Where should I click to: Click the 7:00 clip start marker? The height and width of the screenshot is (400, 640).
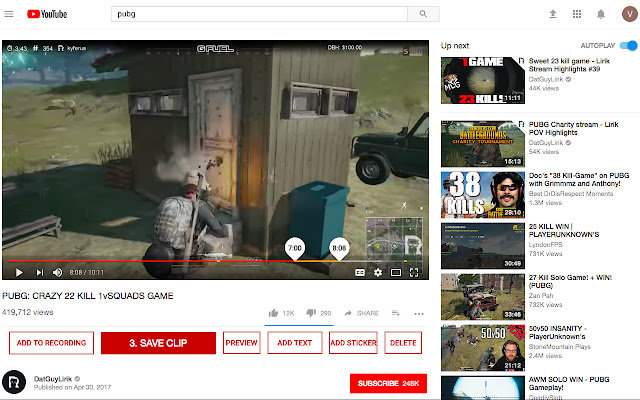click(295, 249)
